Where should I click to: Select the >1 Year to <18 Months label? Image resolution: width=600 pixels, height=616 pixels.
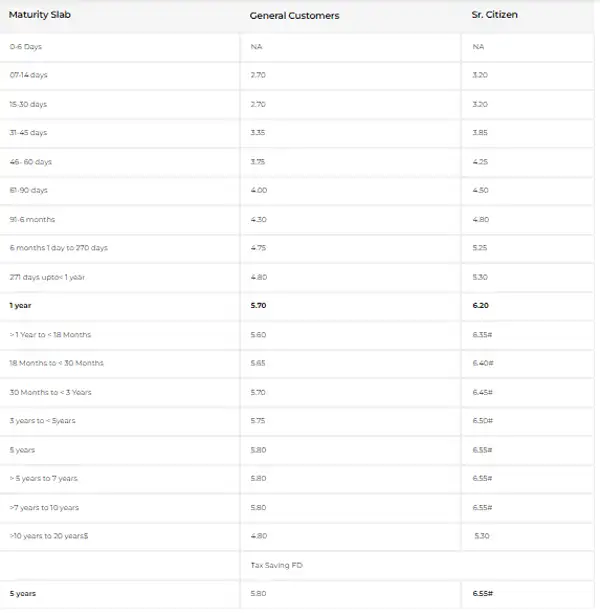click(50, 335)
